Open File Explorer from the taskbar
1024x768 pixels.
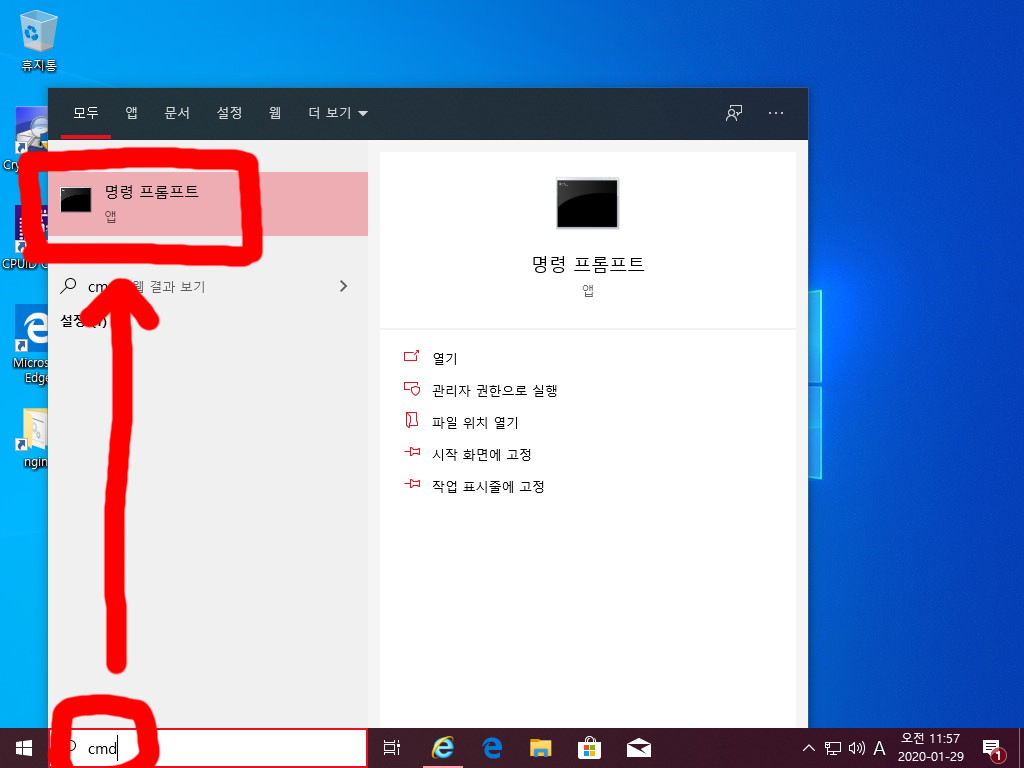pyautogui.click(x=541, y=748)
